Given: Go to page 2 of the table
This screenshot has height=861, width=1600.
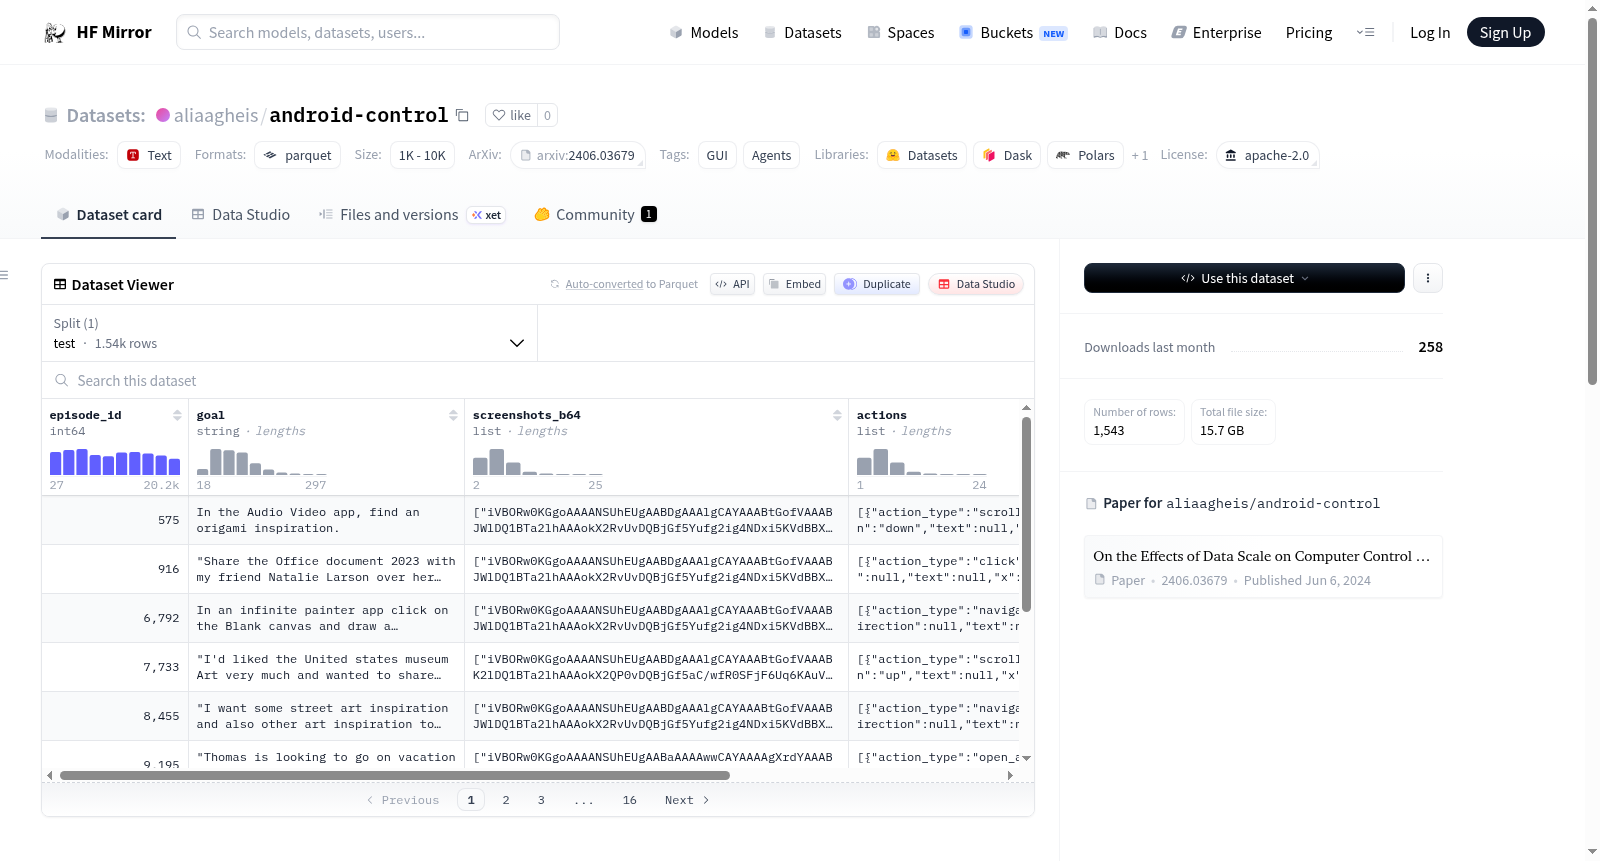Looking at the screenshot, I should click(506, 800).
